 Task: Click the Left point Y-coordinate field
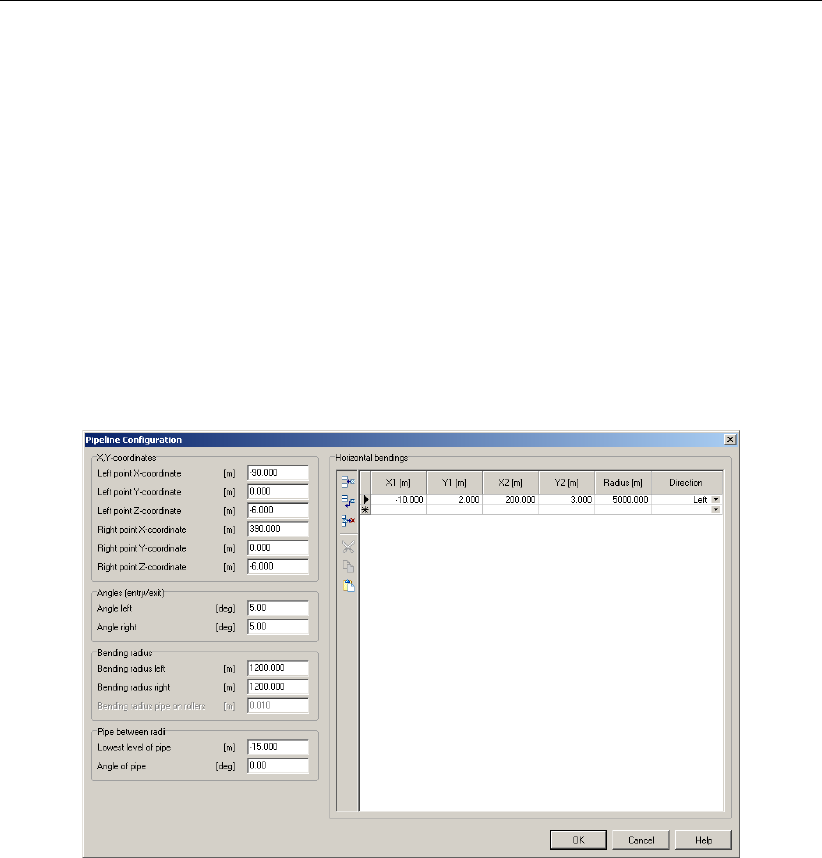278,491
